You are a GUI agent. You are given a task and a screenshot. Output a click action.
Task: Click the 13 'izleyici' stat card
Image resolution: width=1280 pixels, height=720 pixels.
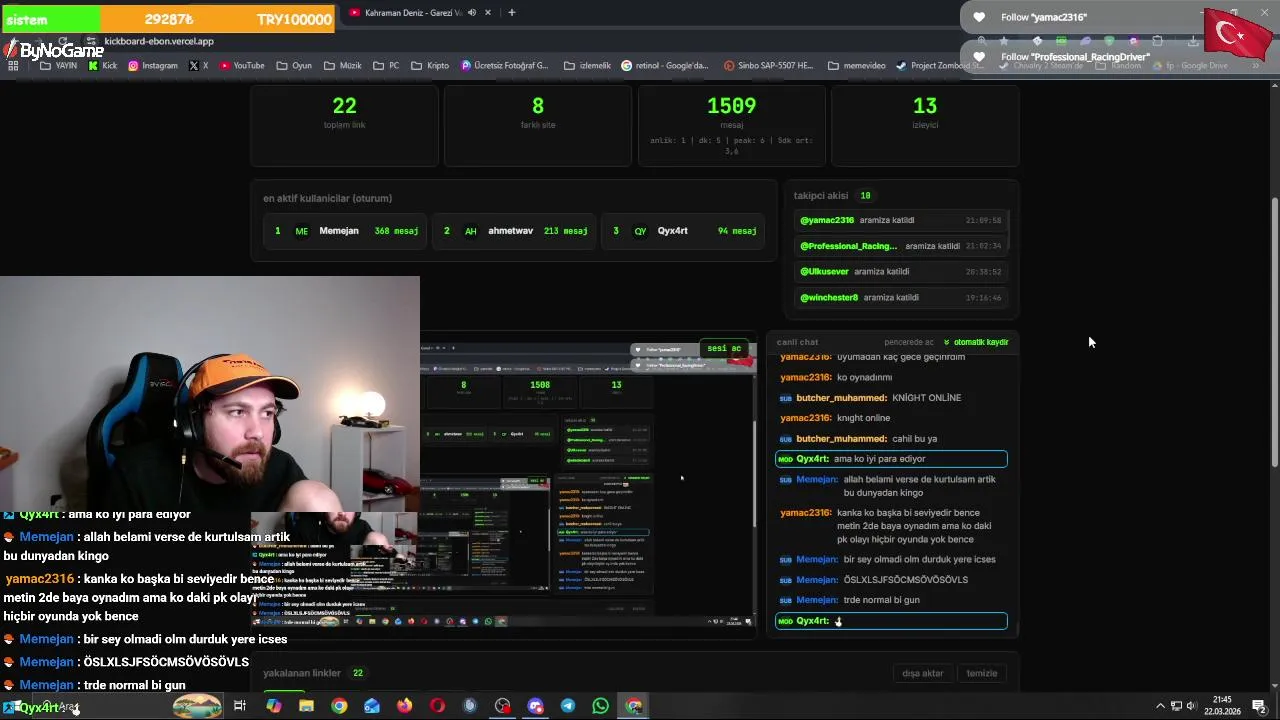(x=925, y=125)
